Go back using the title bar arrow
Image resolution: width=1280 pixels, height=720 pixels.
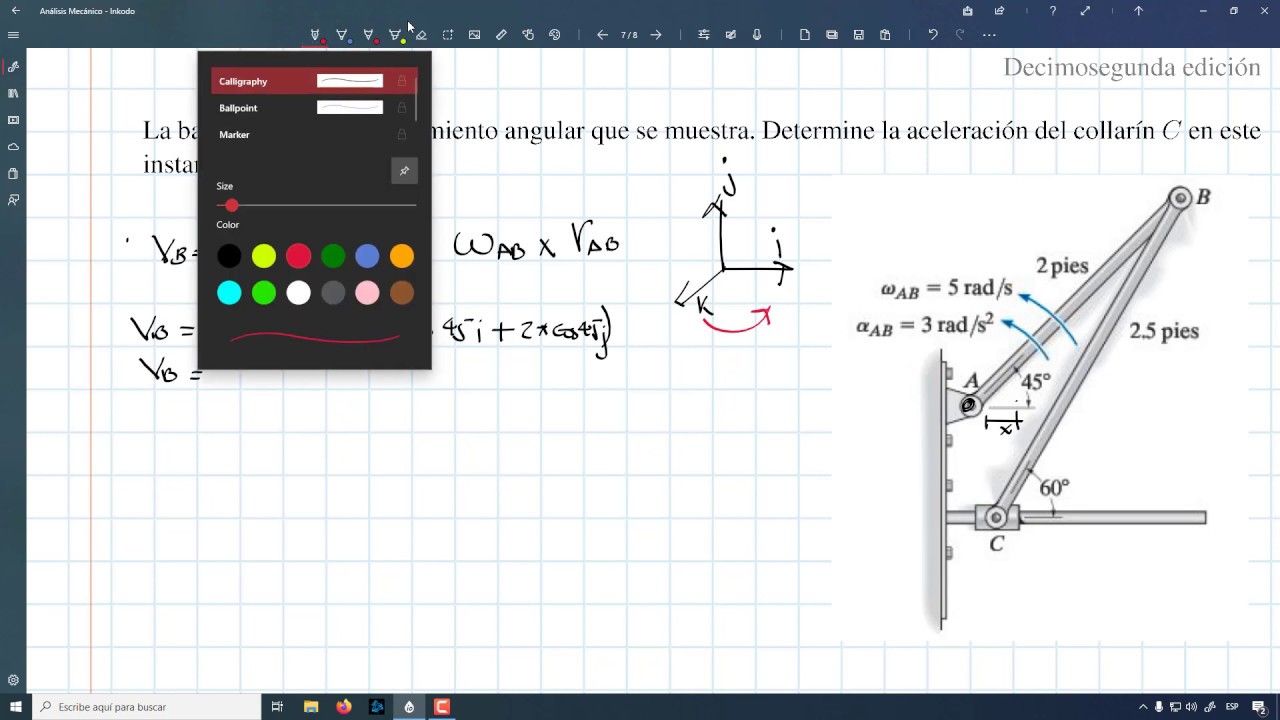[x=15, y=11]
